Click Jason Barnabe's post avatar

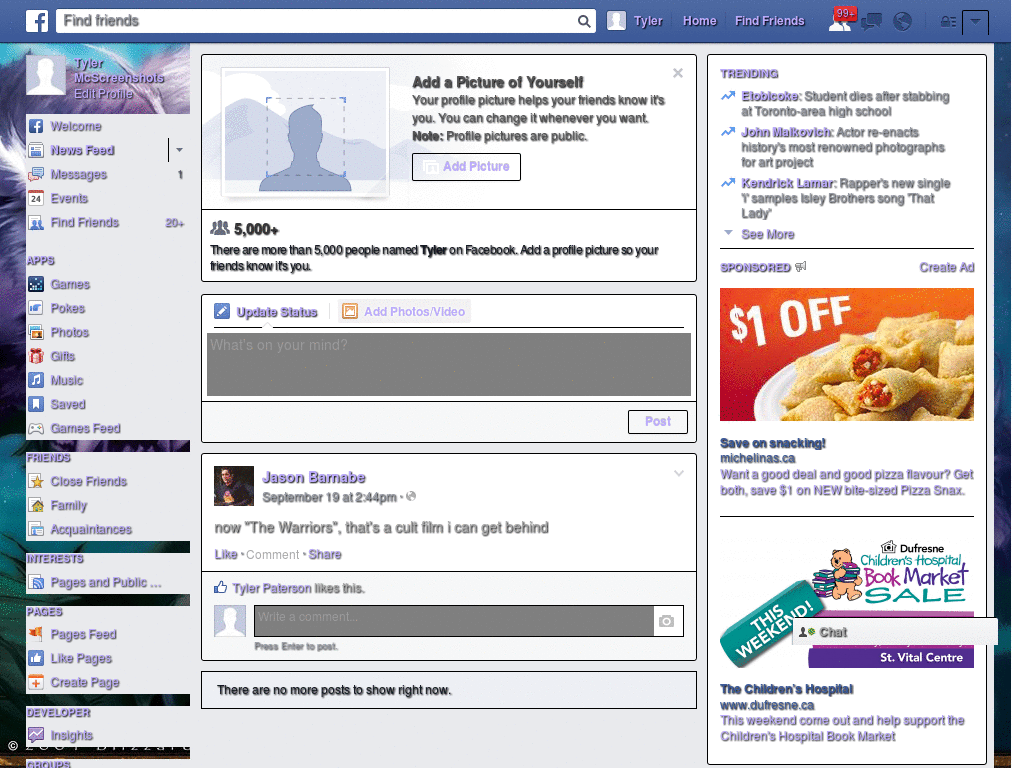coord(234,486)
